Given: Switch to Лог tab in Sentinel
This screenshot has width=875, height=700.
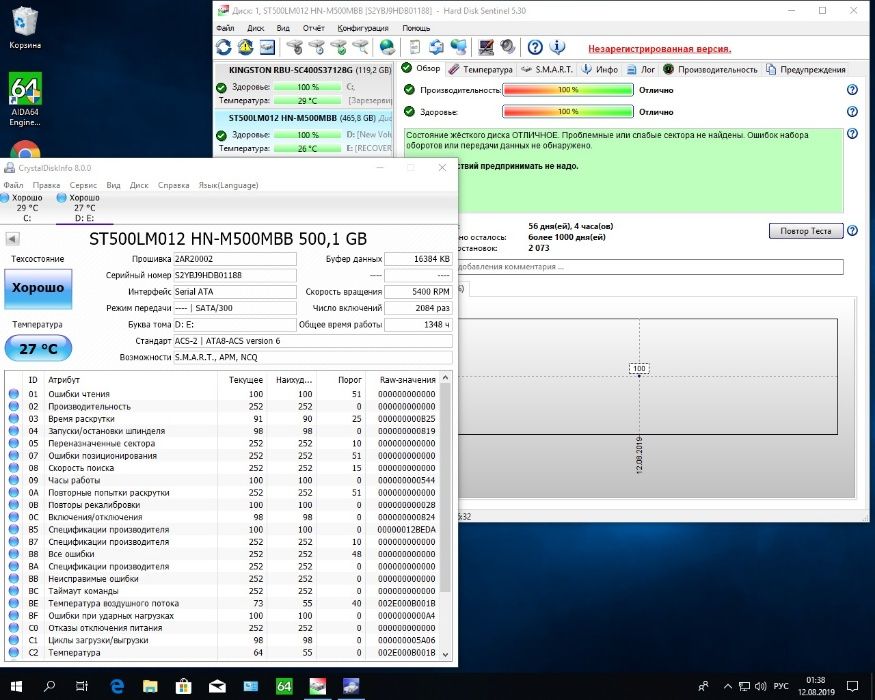Looking at the screenshot, I should [641, 69].
